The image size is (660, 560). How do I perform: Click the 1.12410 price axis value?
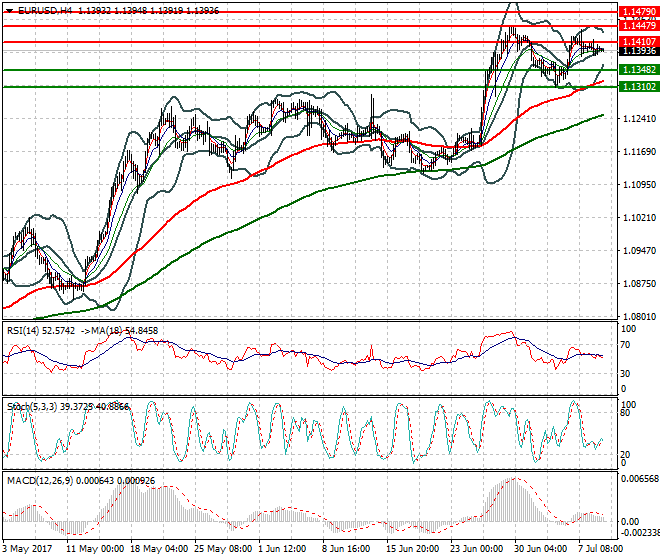pos(639,119)
